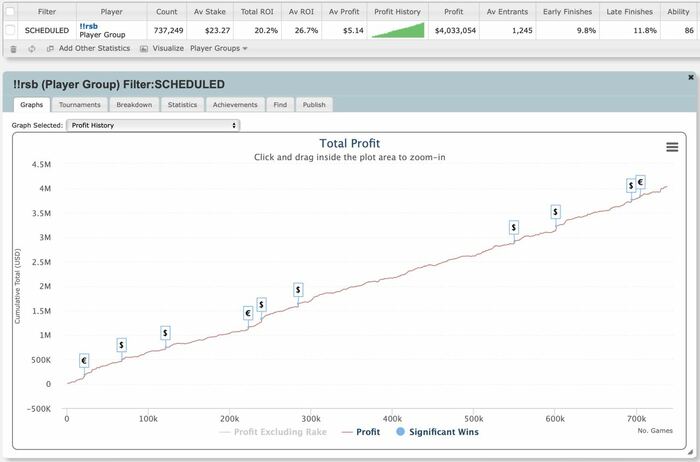Click the dollar win marker near 1M profit
This screenshot has width=700, height=462.
[165, 333]
